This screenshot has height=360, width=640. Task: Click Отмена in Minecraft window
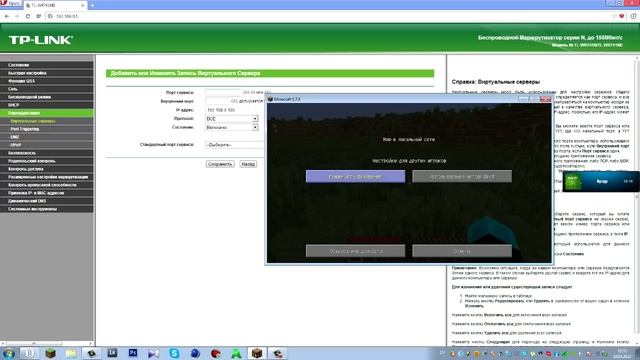coord(462,251)
